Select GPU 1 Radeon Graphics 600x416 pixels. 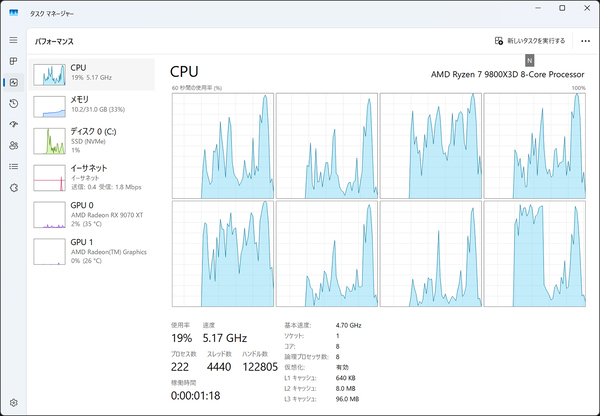93,251
